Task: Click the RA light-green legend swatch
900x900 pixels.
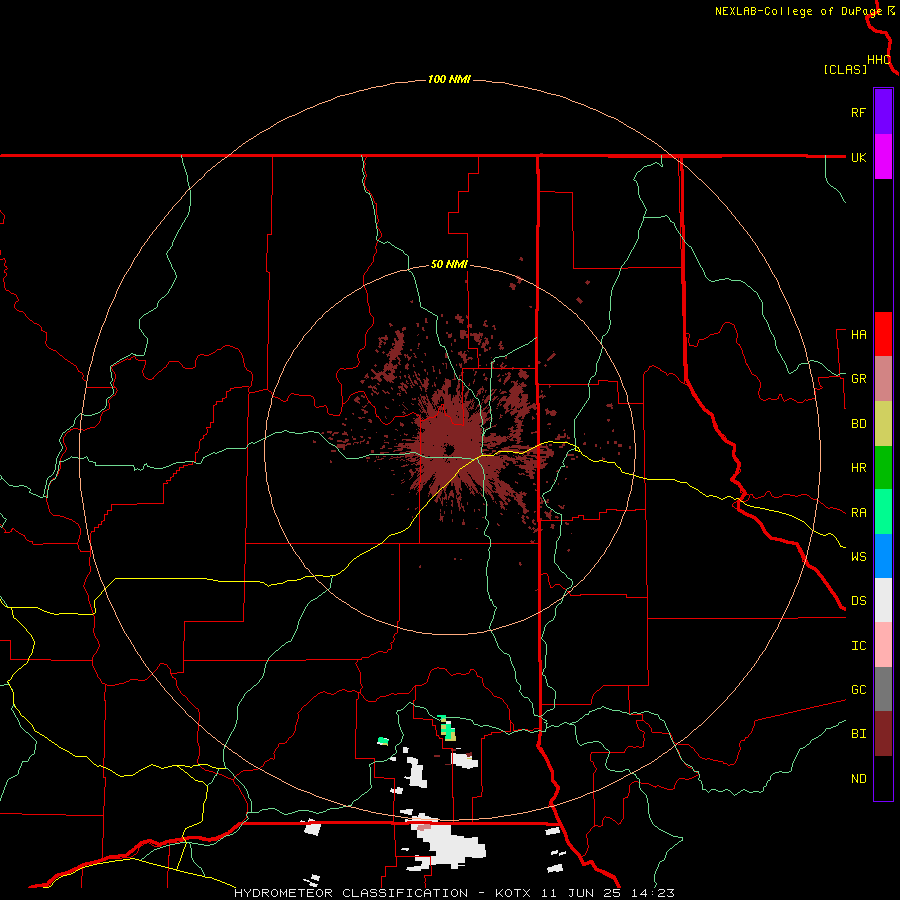Action: pyautogui.click(x=883, y=512)
